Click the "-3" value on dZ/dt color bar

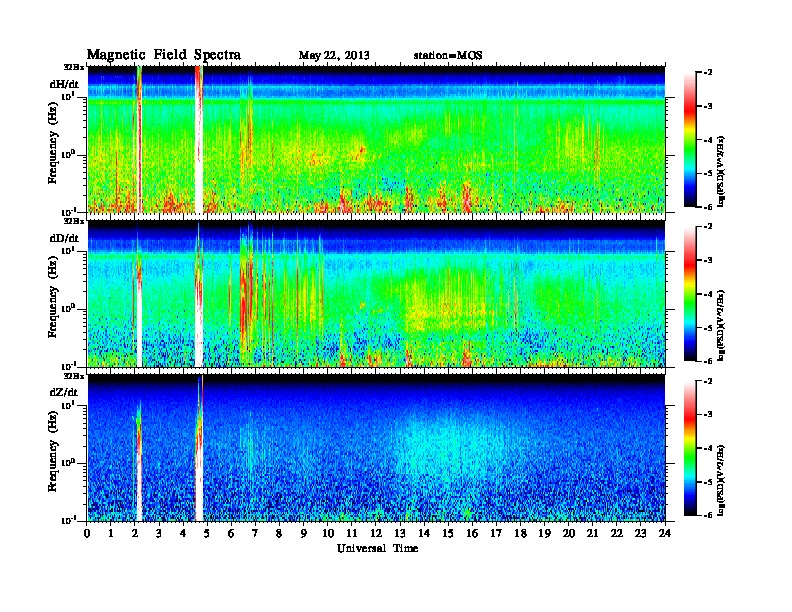709,415
